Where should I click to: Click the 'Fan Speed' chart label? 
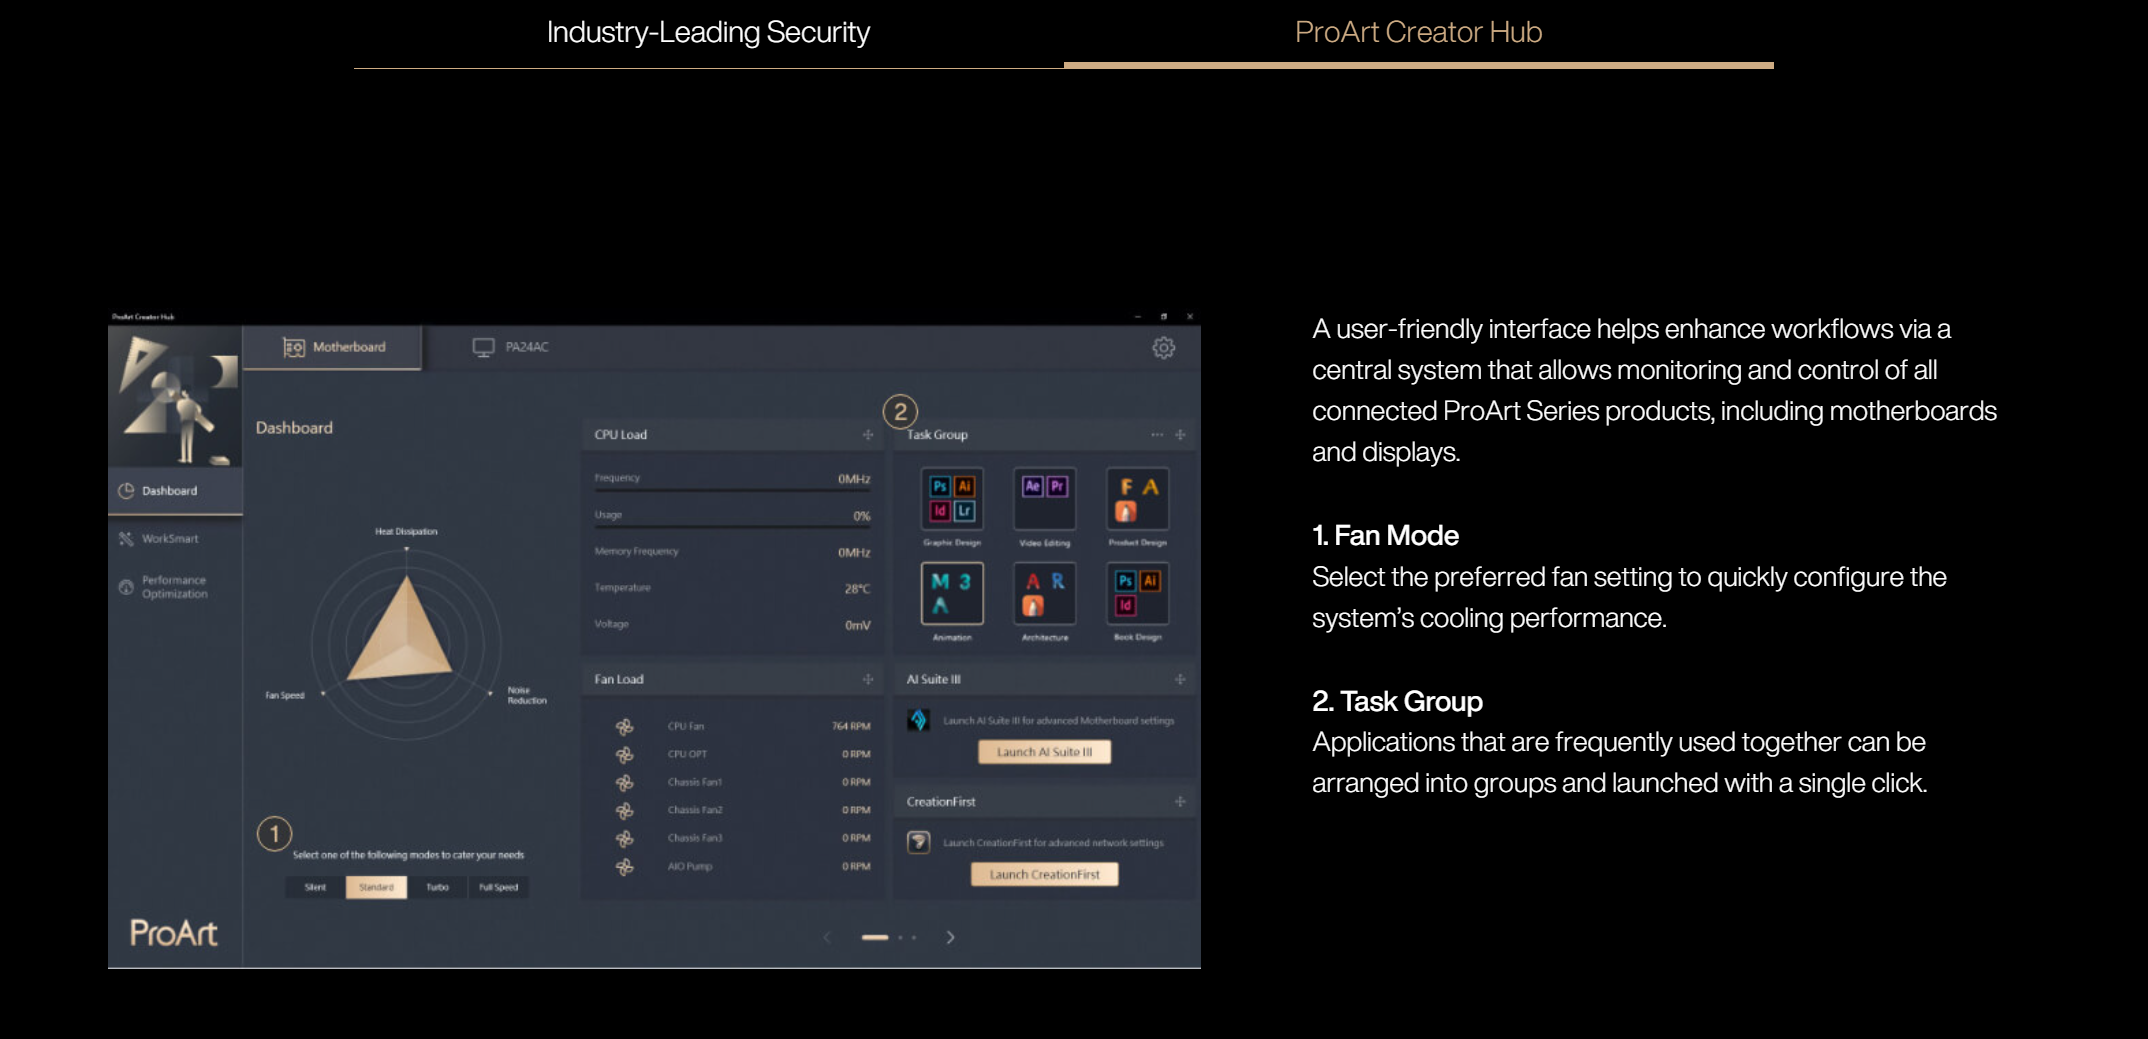[284, 695]
